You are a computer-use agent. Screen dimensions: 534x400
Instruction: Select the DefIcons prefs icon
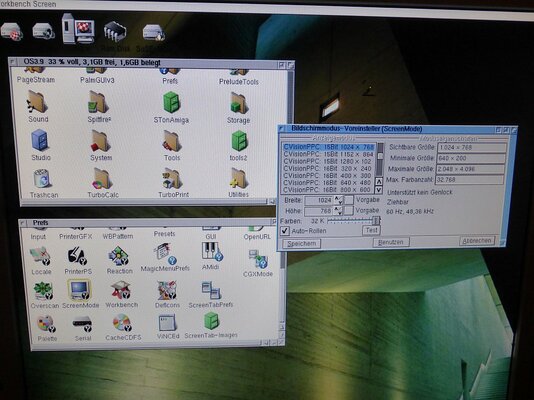(x=167, y=290)
